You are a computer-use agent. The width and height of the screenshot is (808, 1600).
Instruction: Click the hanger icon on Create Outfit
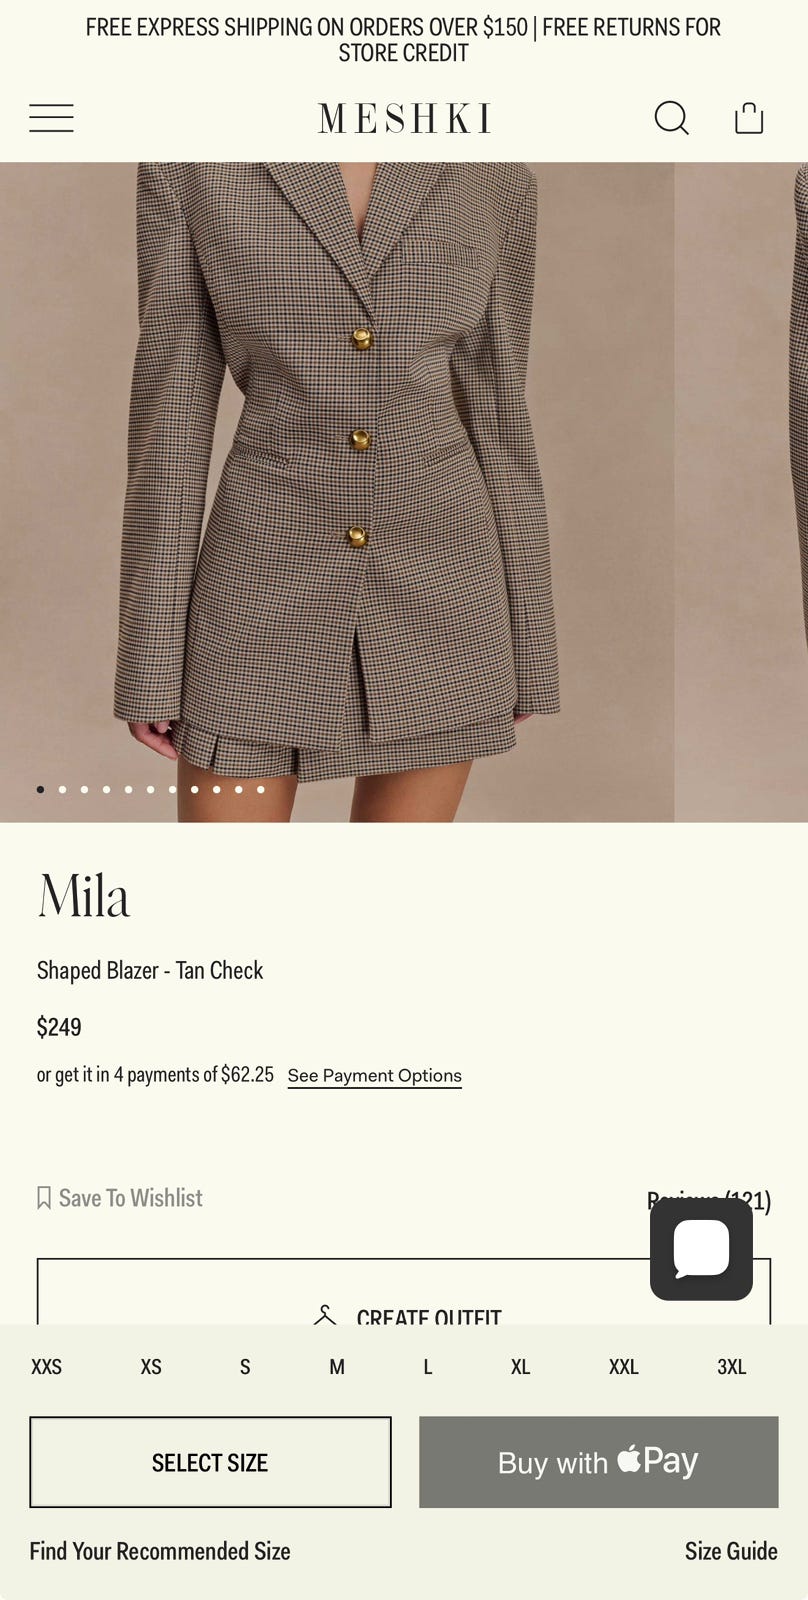[x=325, y=1315]
